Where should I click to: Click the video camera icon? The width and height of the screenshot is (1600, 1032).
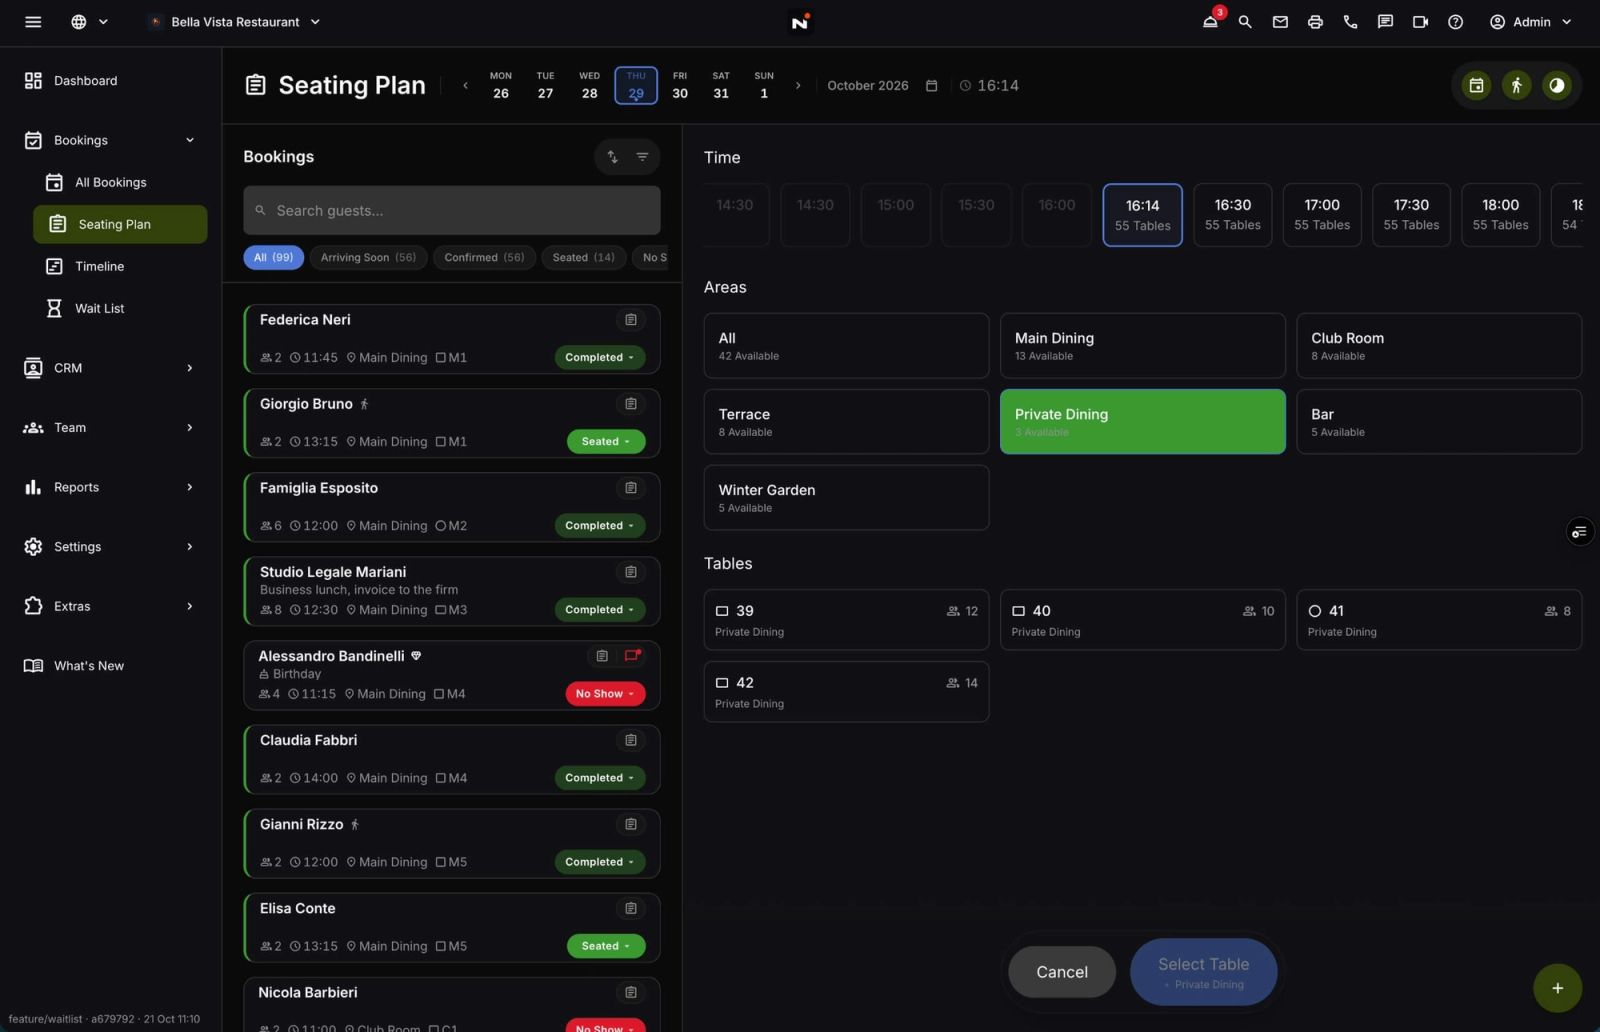(1420, 22)
